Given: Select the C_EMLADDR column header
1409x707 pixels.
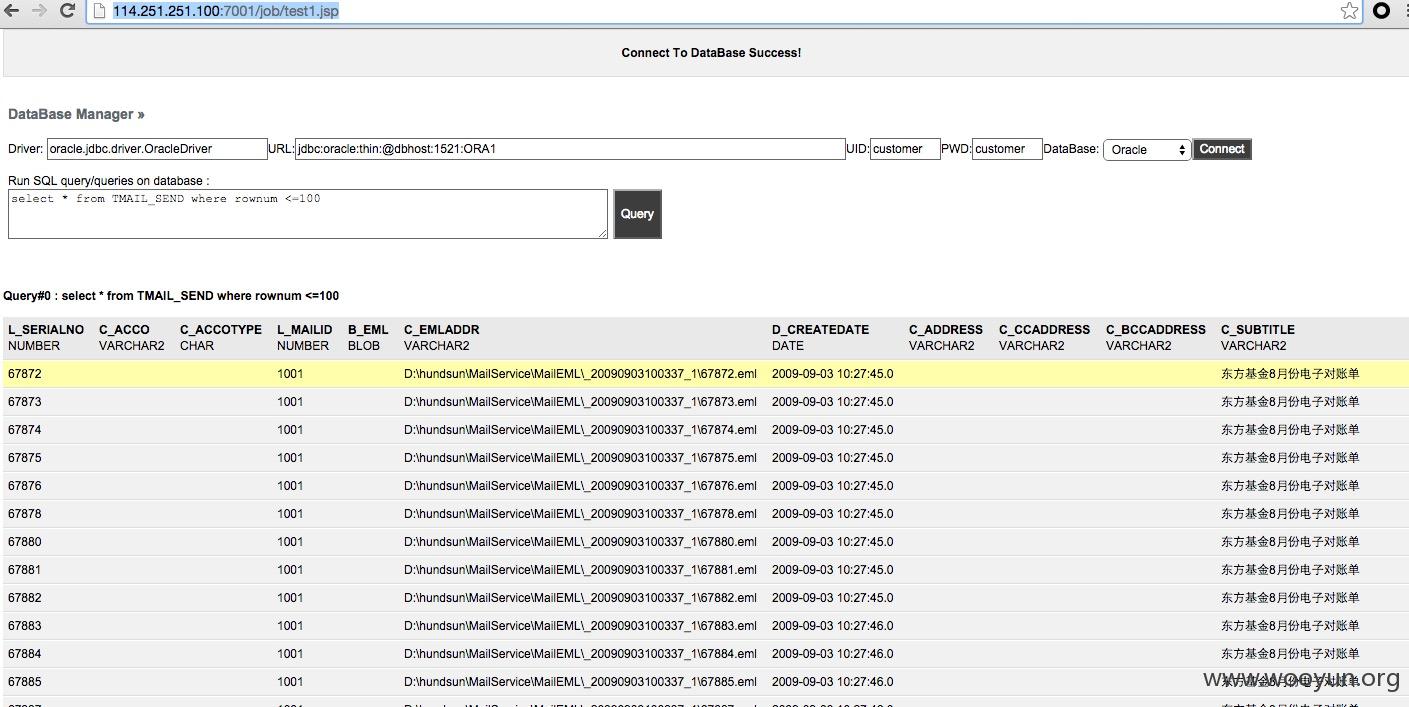Looking at the screenshot, I should point(442,330).
